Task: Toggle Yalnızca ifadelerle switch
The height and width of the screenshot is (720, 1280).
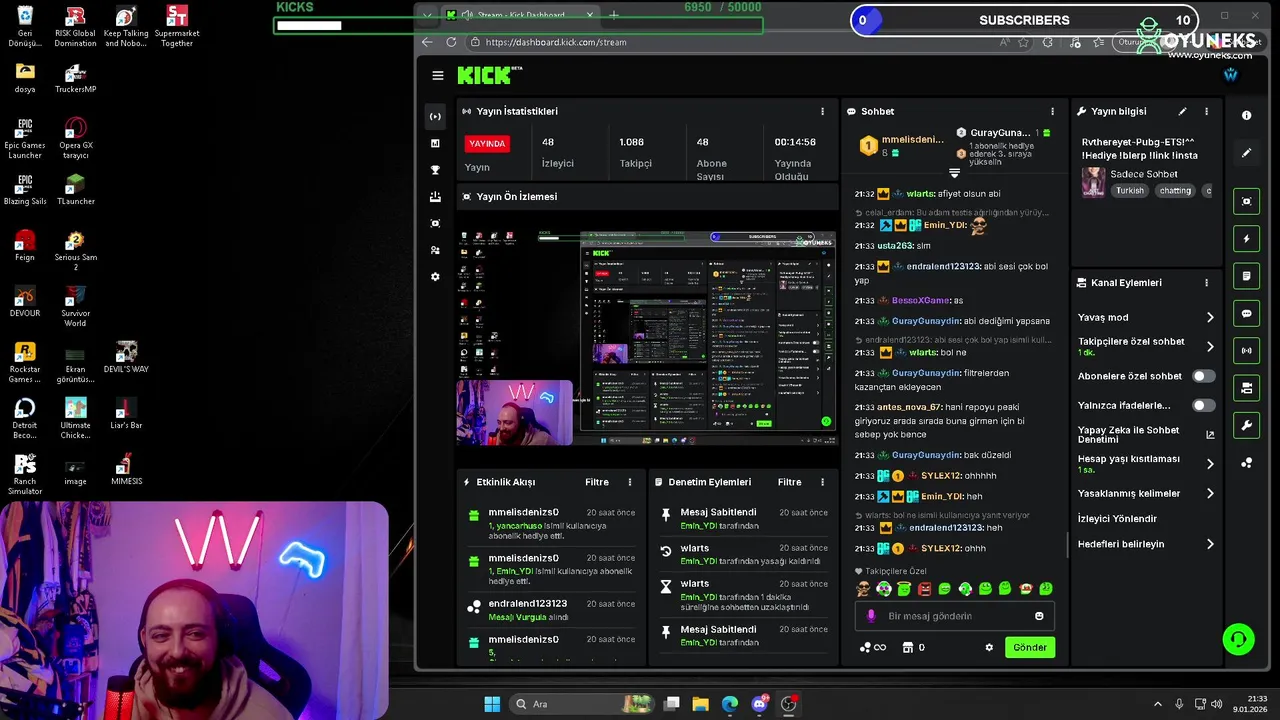Action: (1204, 405)
